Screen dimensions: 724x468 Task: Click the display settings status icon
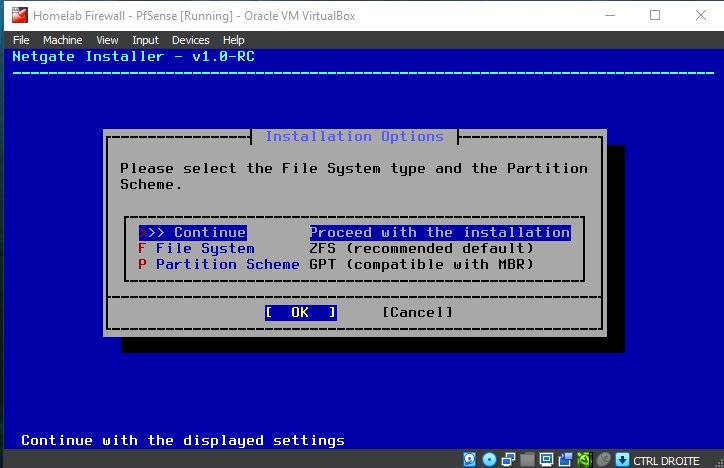pos(546,460)
